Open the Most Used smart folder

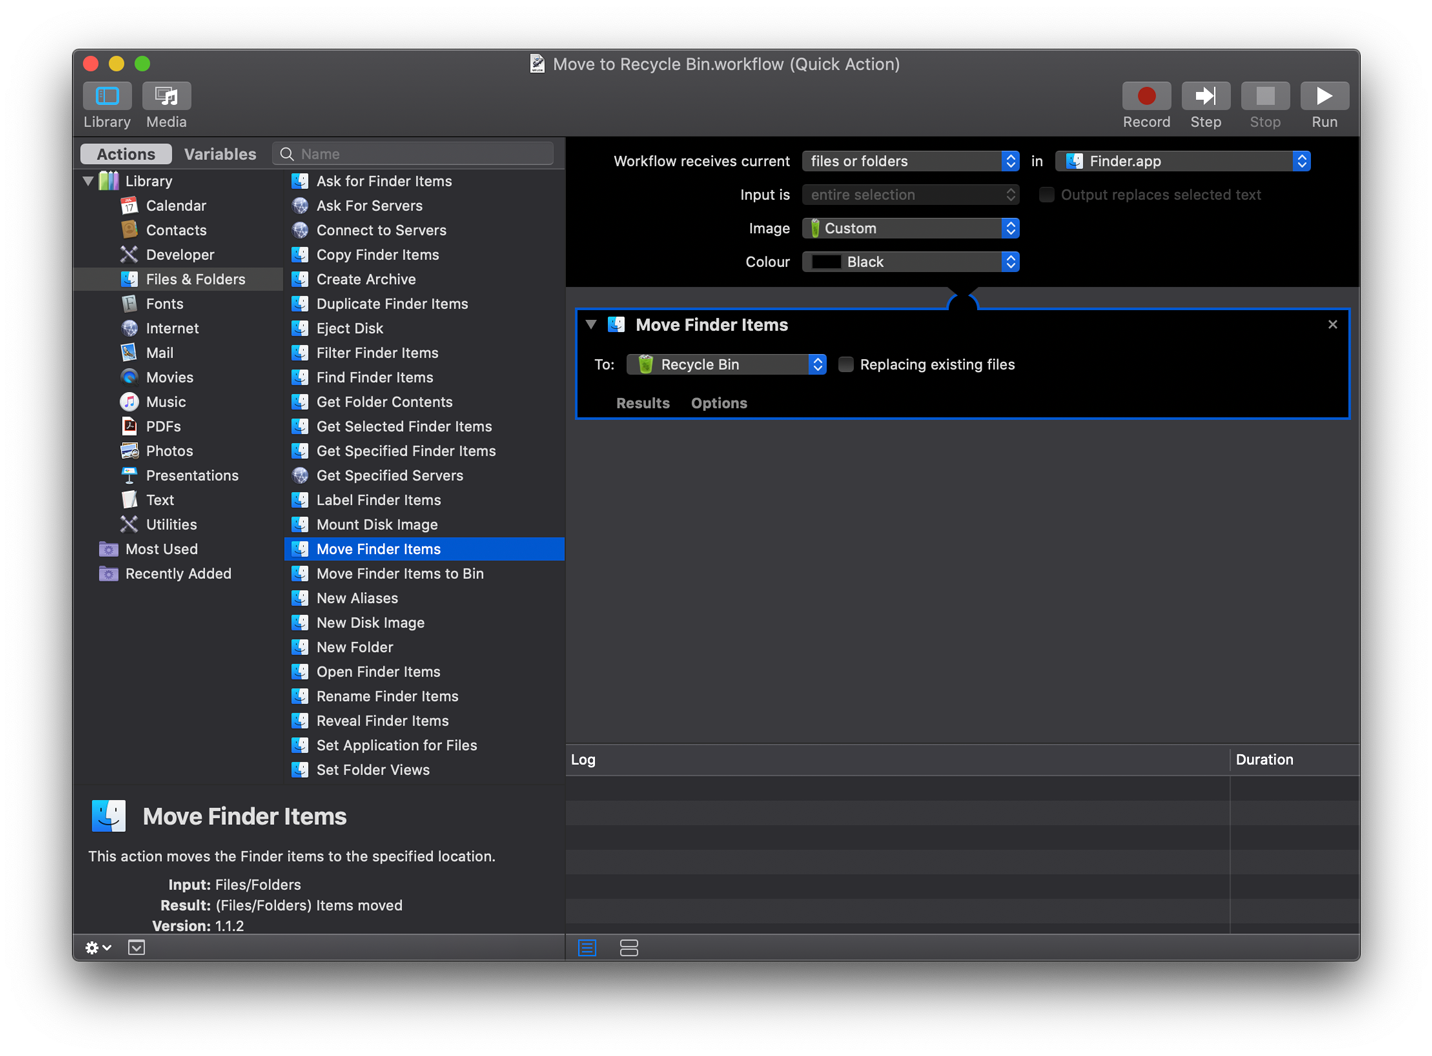[177, 548]
